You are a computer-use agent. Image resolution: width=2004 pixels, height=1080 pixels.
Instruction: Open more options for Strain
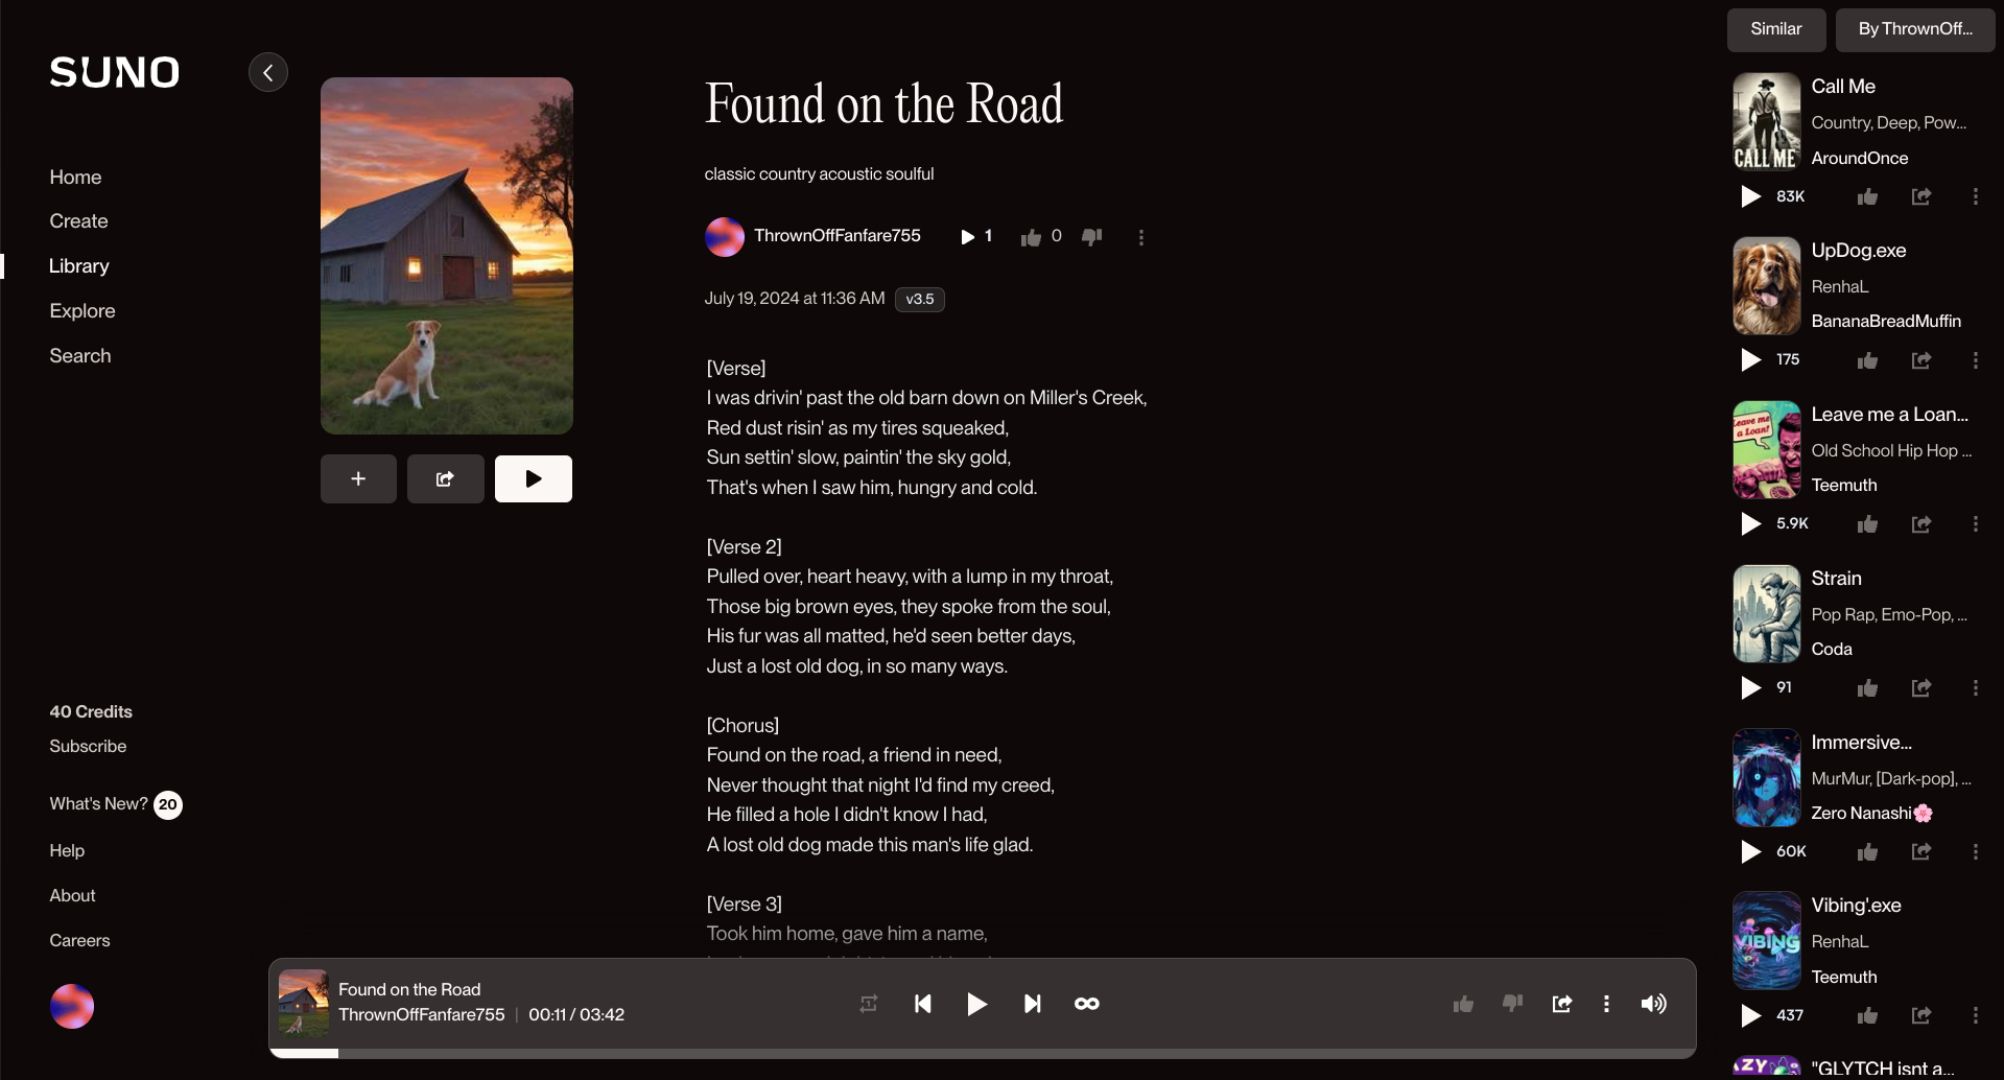(1975, 689)
